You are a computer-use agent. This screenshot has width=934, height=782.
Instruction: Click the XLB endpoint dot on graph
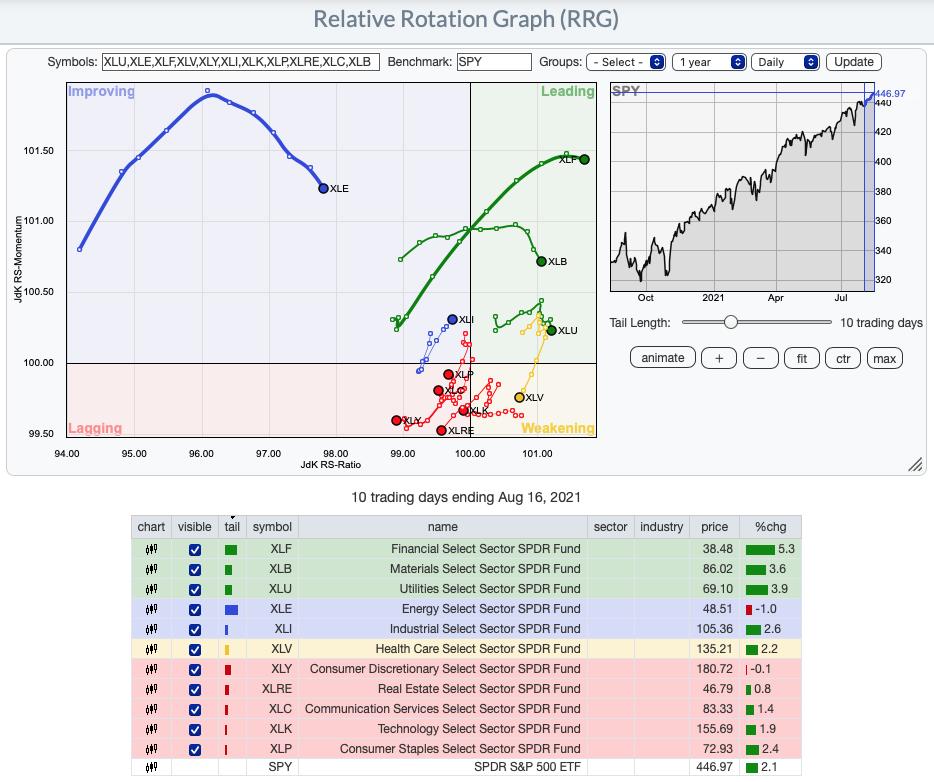(x=541, y=261)
